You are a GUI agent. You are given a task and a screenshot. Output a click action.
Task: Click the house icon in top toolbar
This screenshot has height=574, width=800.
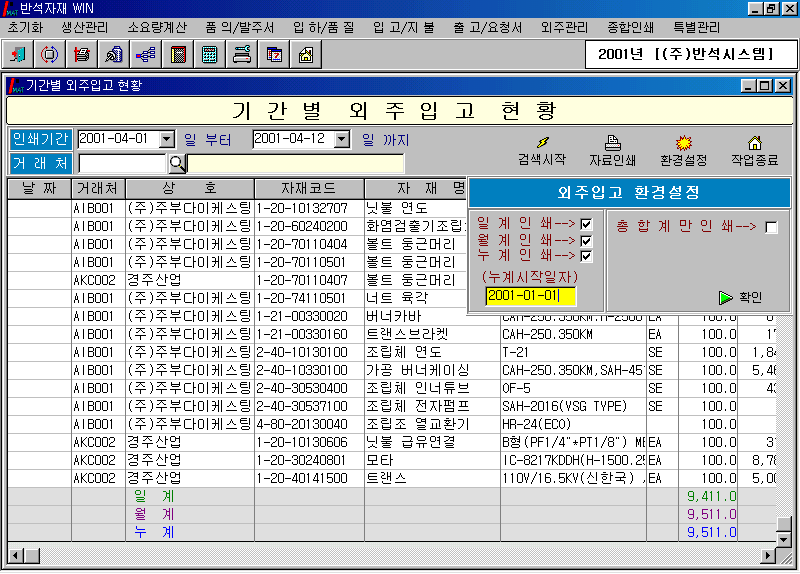pos(305,54)
